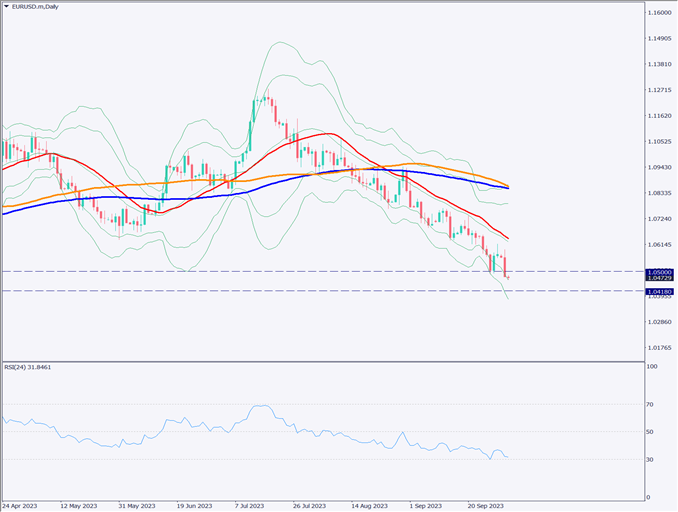
Task: Click the 1.08335 price axis label
Action: pos(659,193)
